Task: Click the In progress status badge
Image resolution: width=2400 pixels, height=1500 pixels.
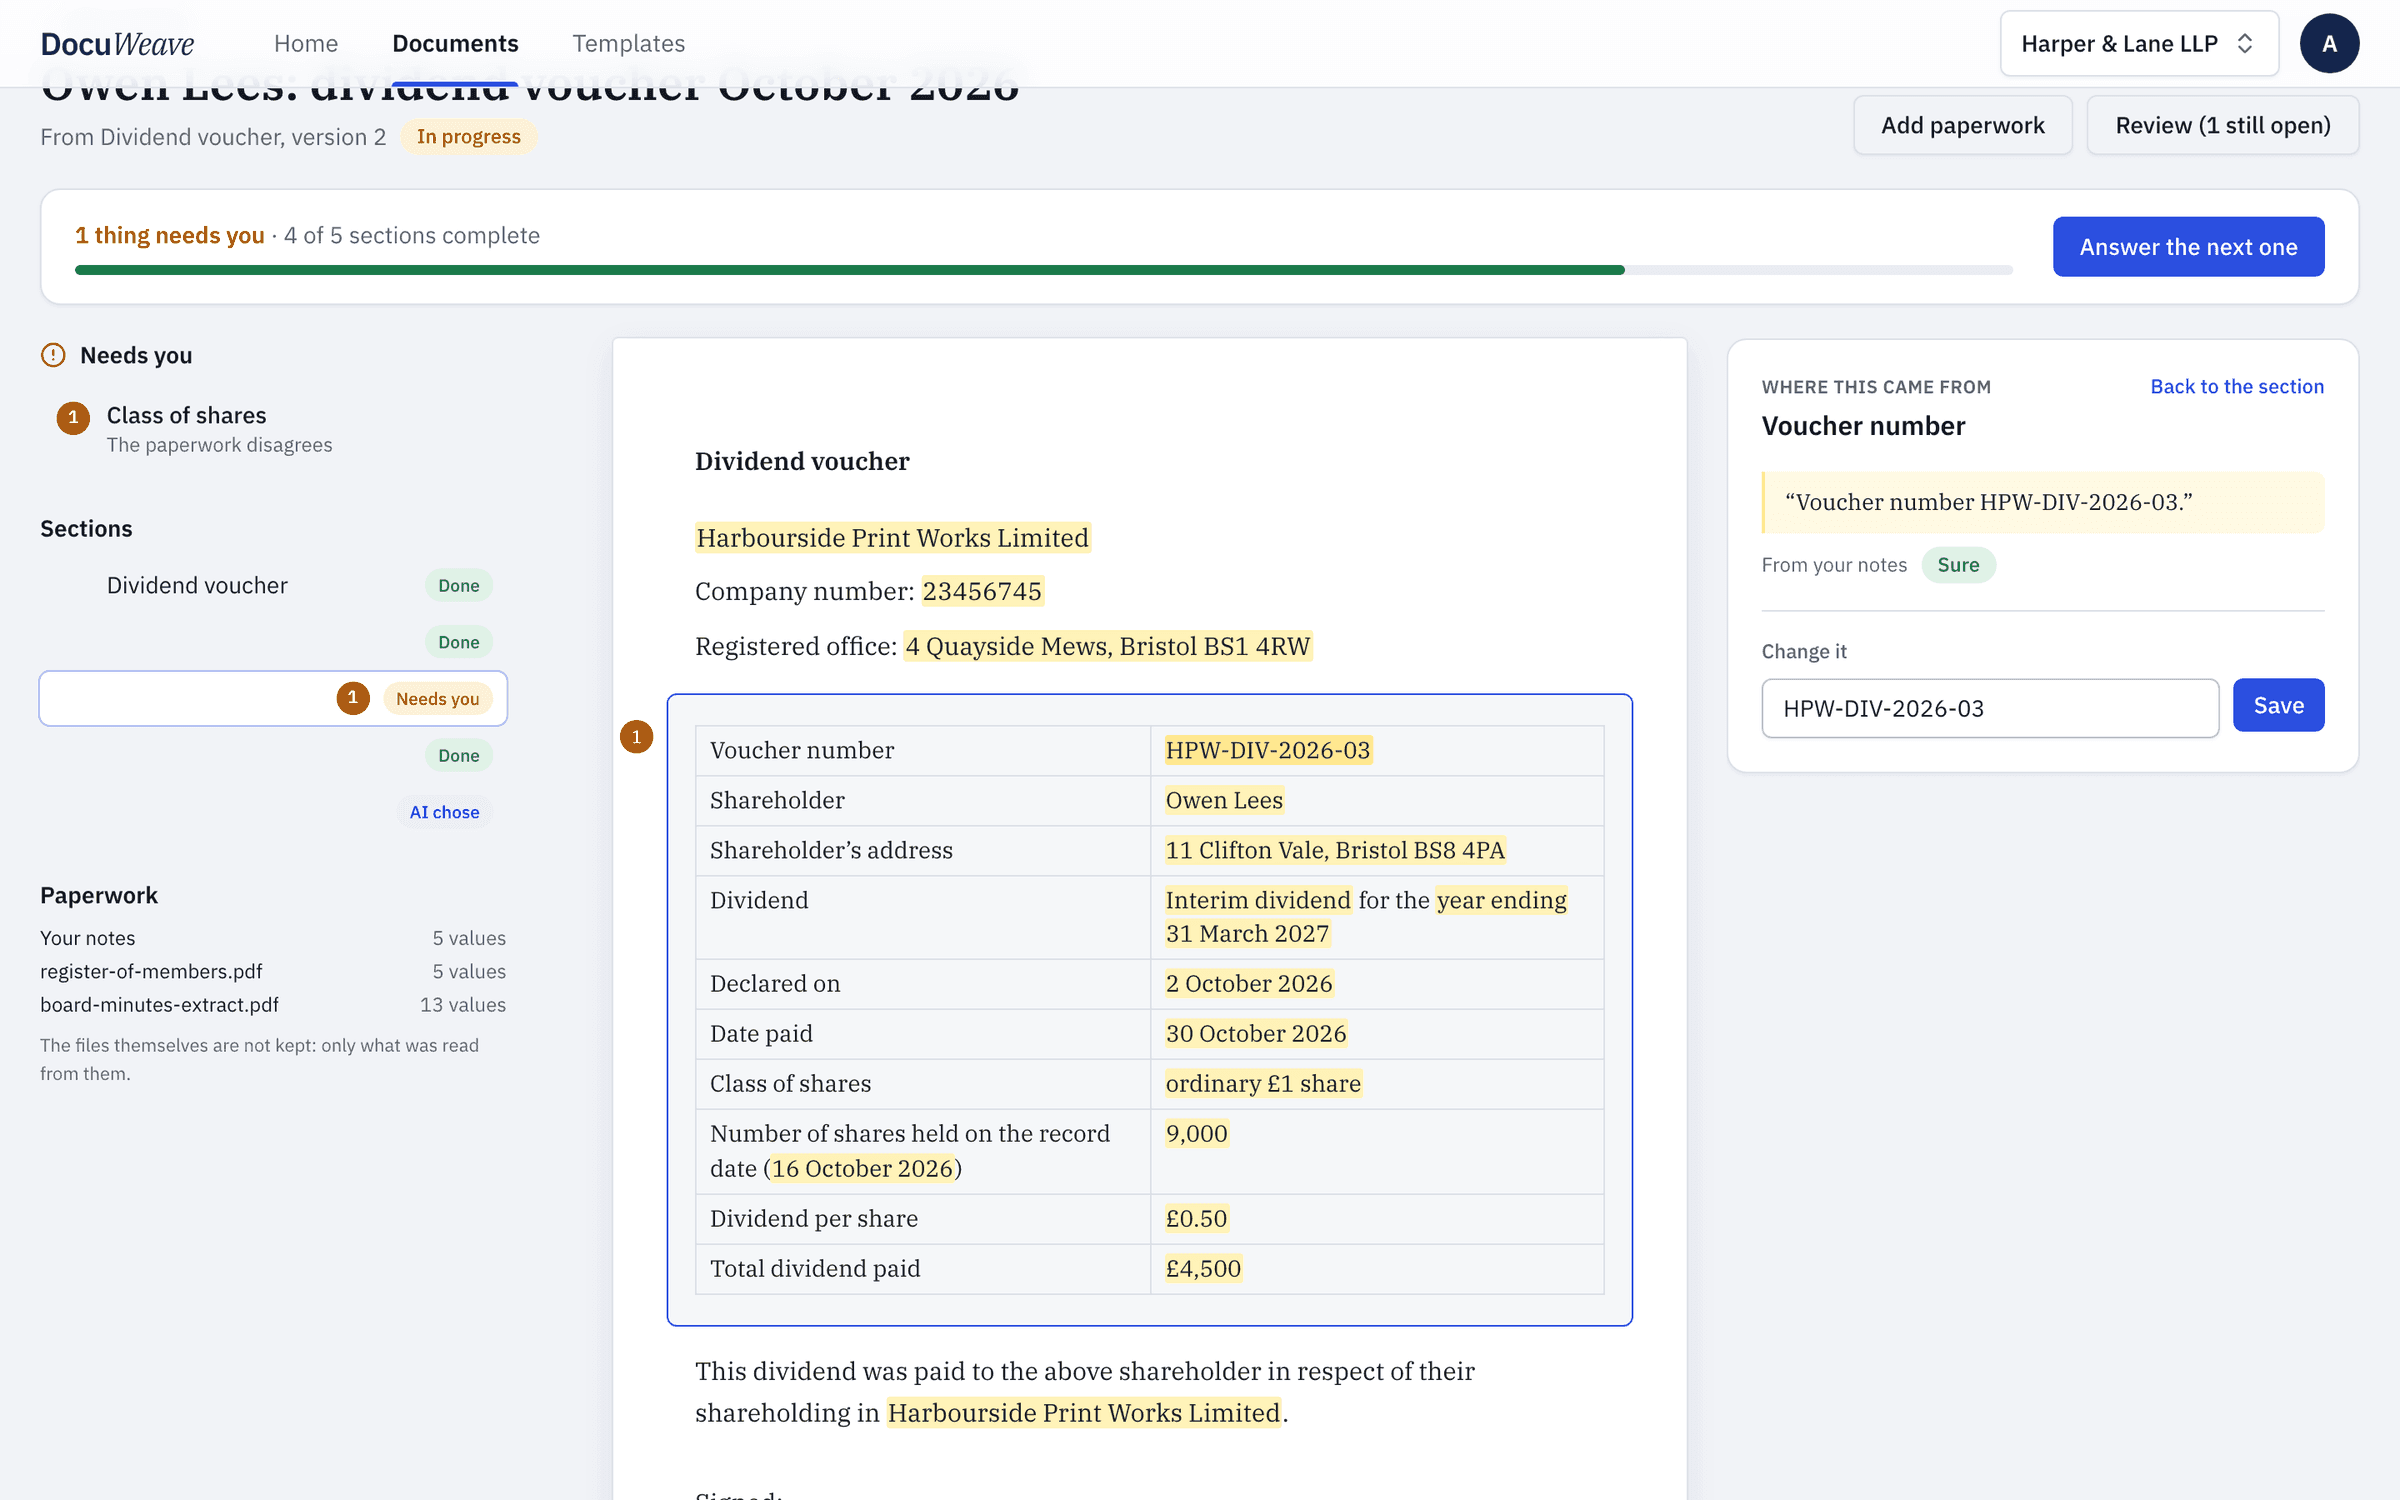Action: click(468, 137)
